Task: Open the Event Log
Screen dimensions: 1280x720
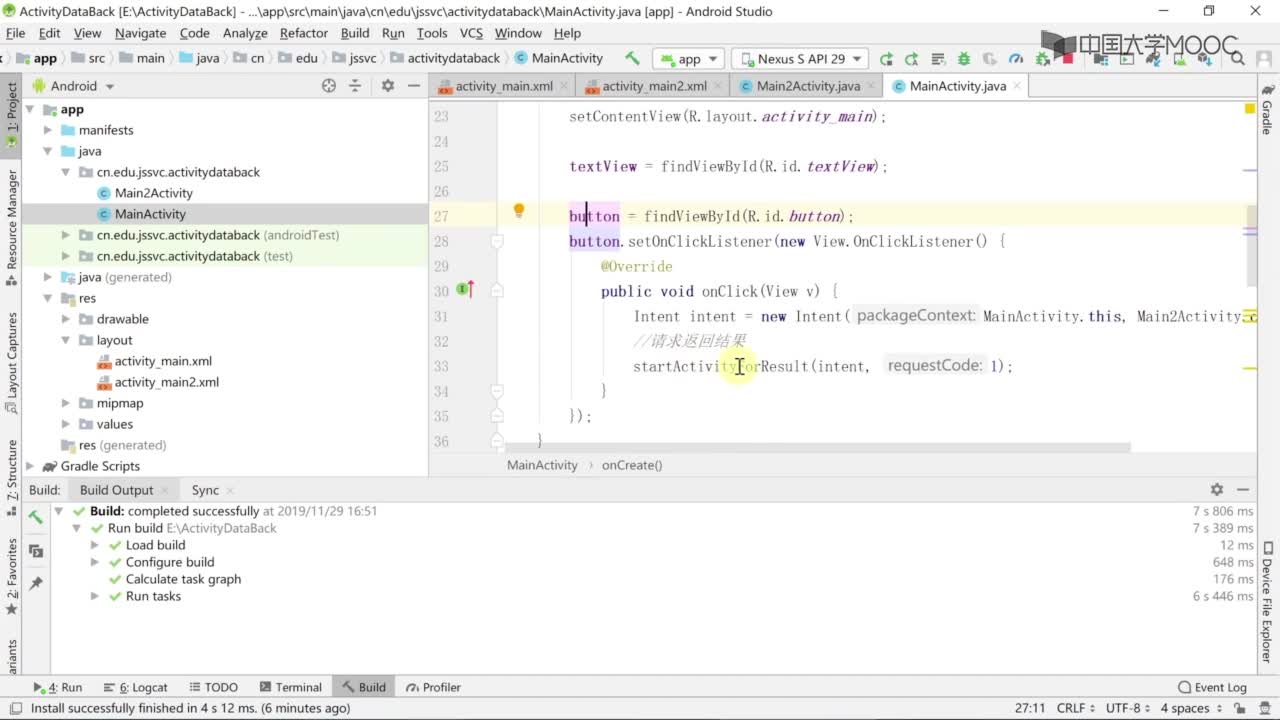Action: pyautogui.click(x=1212, y=687)
